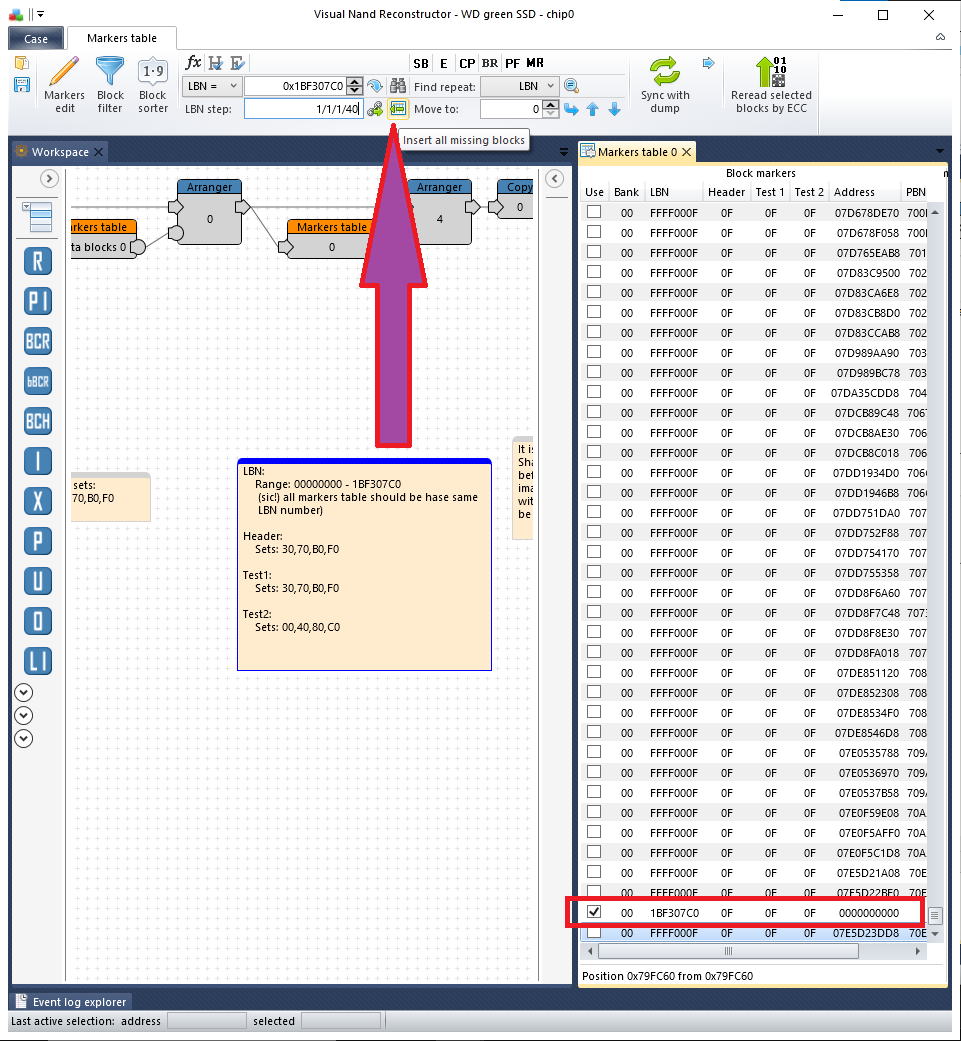Select the U element in workspace sidebar
Screen dimensions: 961x1041
pyautogui.click(x=38, y=581)
